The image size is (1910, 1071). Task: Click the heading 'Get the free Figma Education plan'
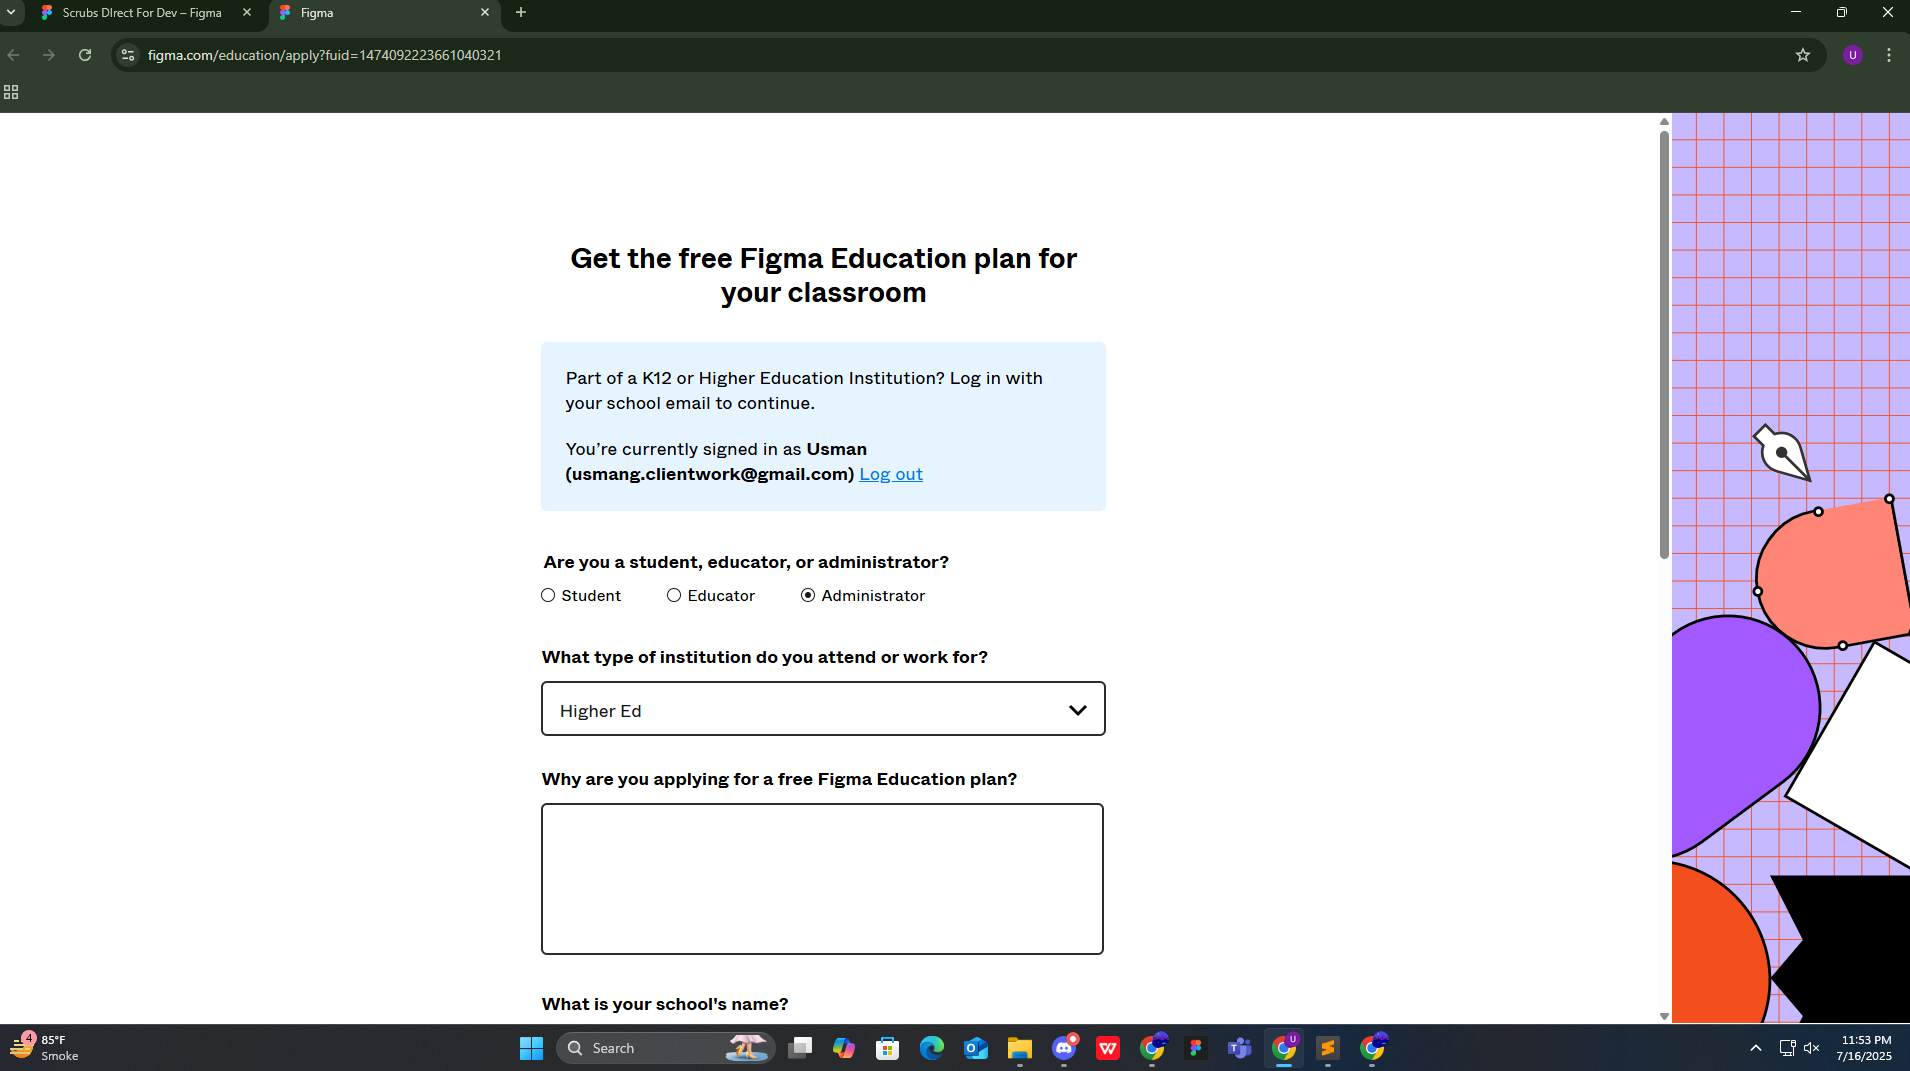pos(823,275)
